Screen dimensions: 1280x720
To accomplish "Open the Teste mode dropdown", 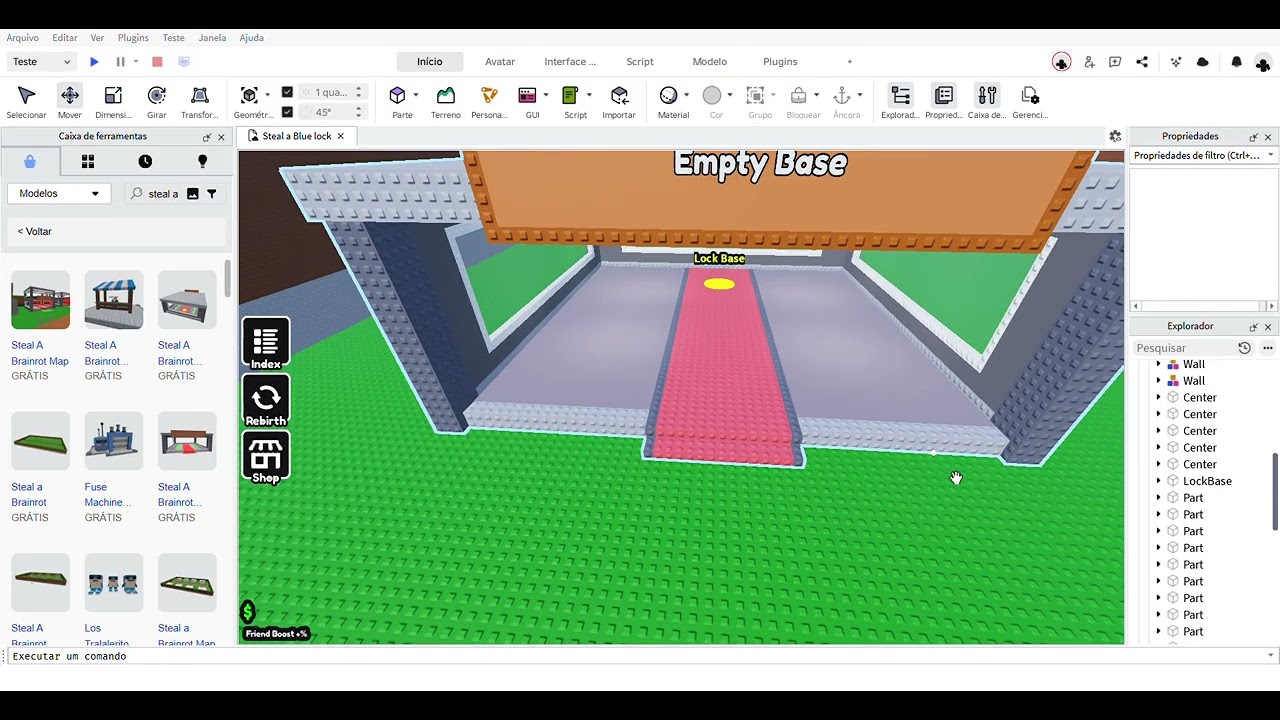I will (x=42, y=62).
